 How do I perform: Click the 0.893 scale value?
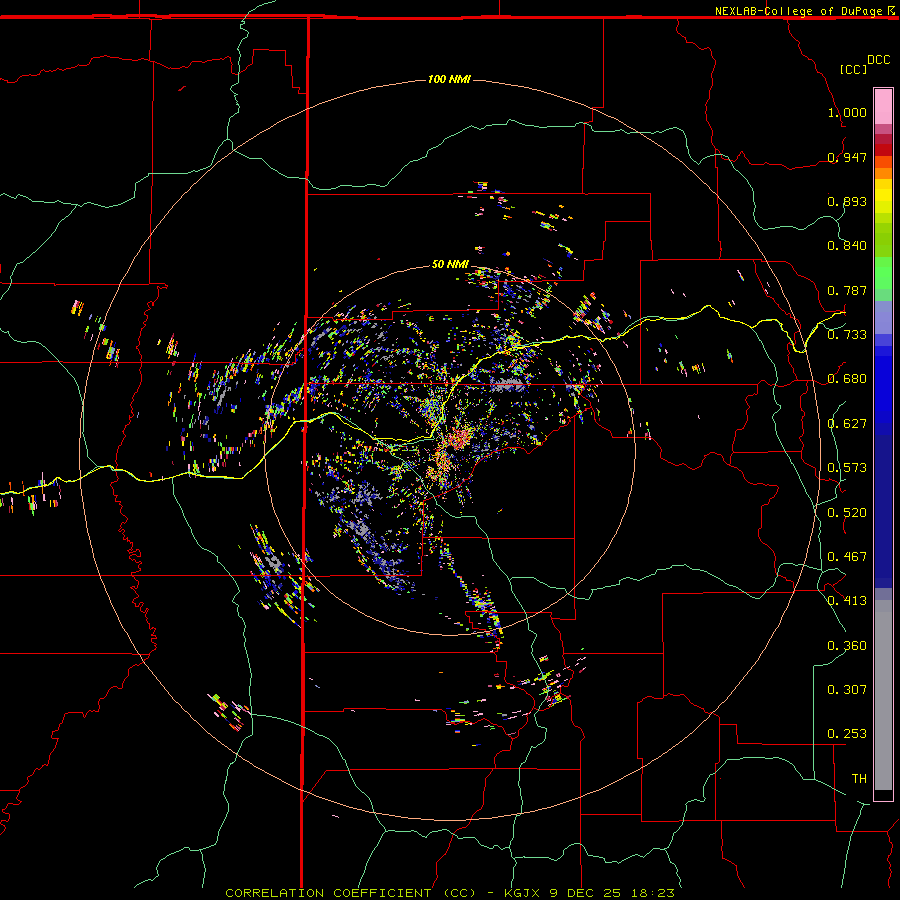click(x=847, y=201)
